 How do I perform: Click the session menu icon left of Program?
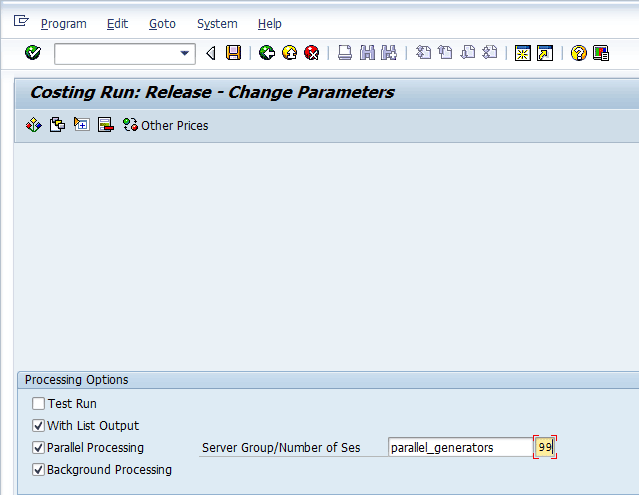tap(21, 20)
